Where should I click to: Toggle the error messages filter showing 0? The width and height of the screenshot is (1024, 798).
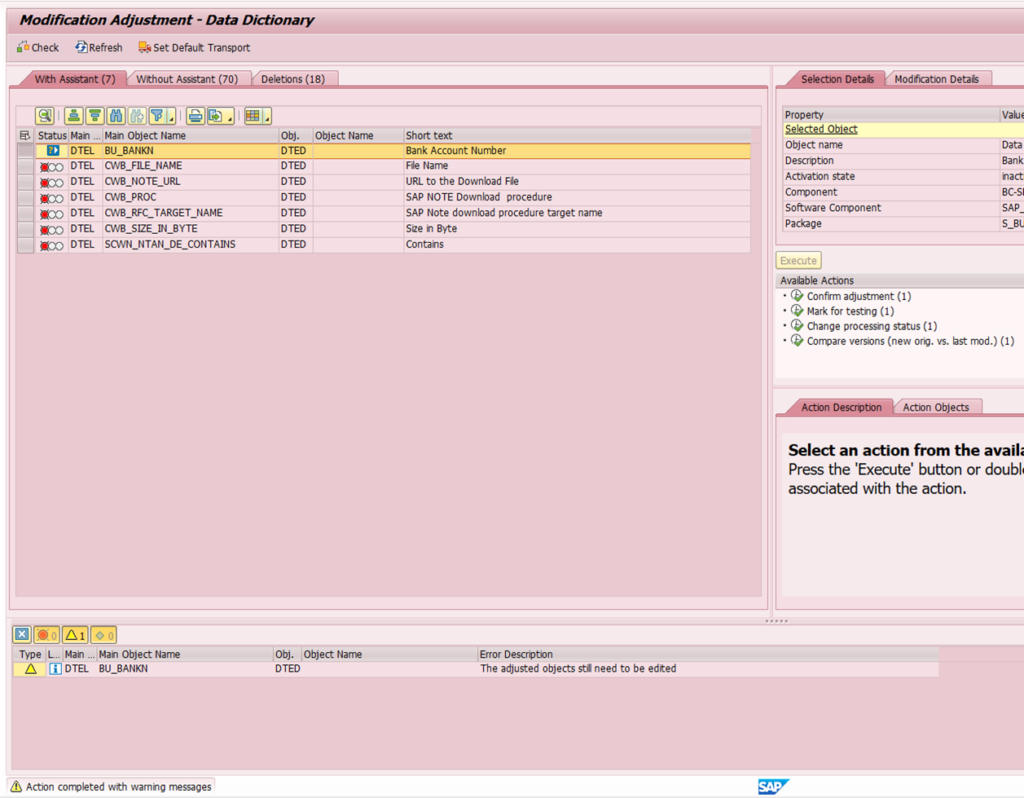pos(46,635)
